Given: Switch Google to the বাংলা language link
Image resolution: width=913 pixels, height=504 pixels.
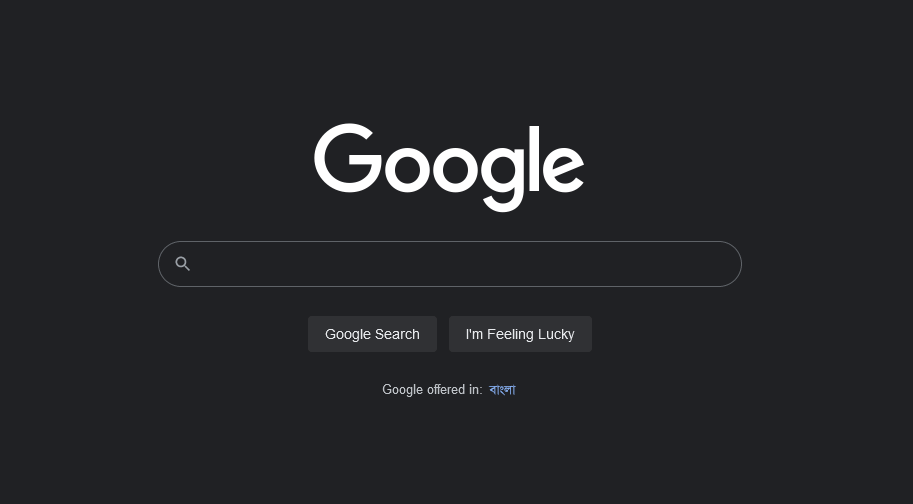Looking at the screenshot, I should (x=502, y=389).
